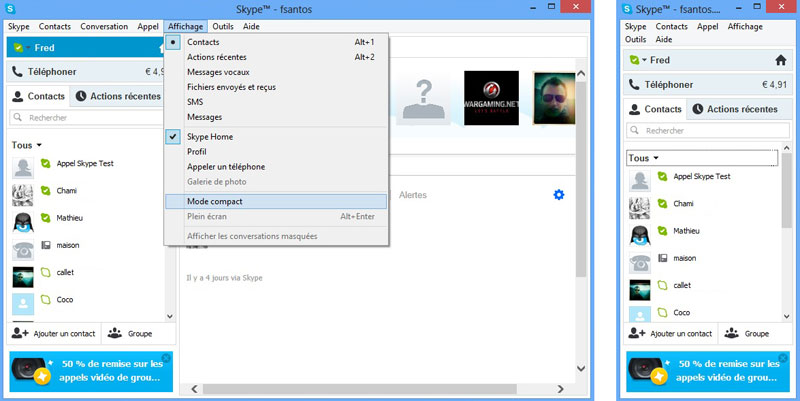The height and width of the screenshot is (401, 800).
Task: Choose Actions récentes in Affichage menu
Action: click(x=276, y=57)
